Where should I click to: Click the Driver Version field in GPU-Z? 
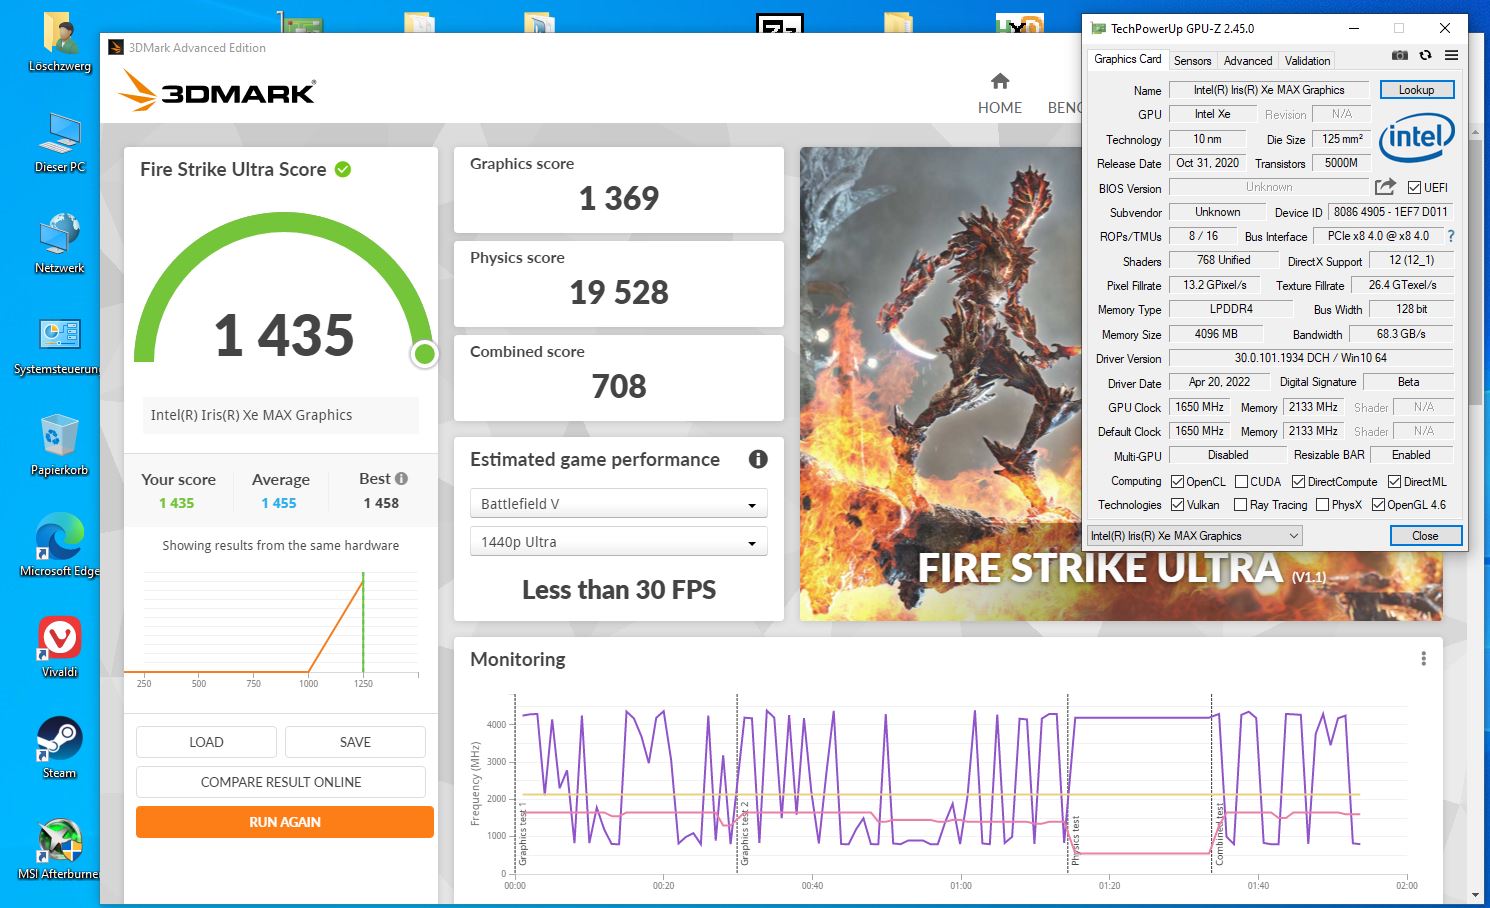point(1310,358)
